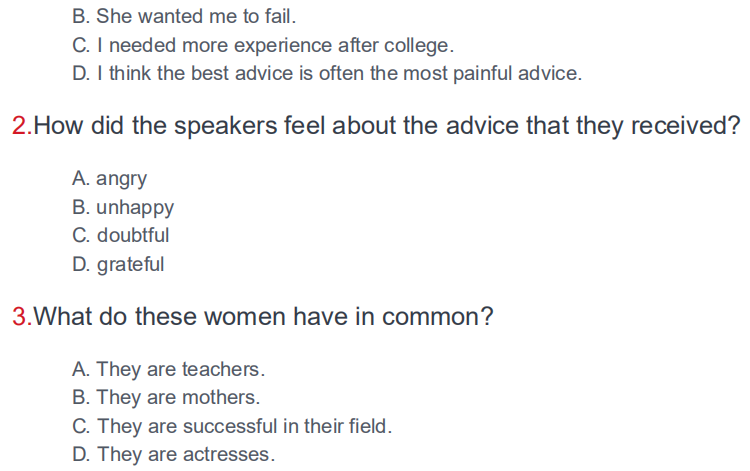Pick 'C. doubtful' option
The image size is (750, 471).
pos(121,235)
